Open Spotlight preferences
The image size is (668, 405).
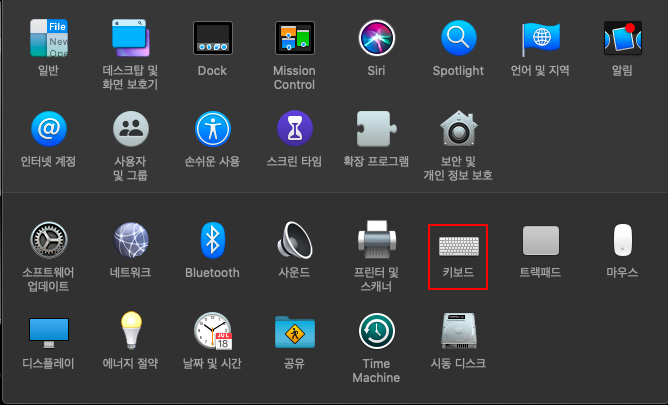(458, 38)
